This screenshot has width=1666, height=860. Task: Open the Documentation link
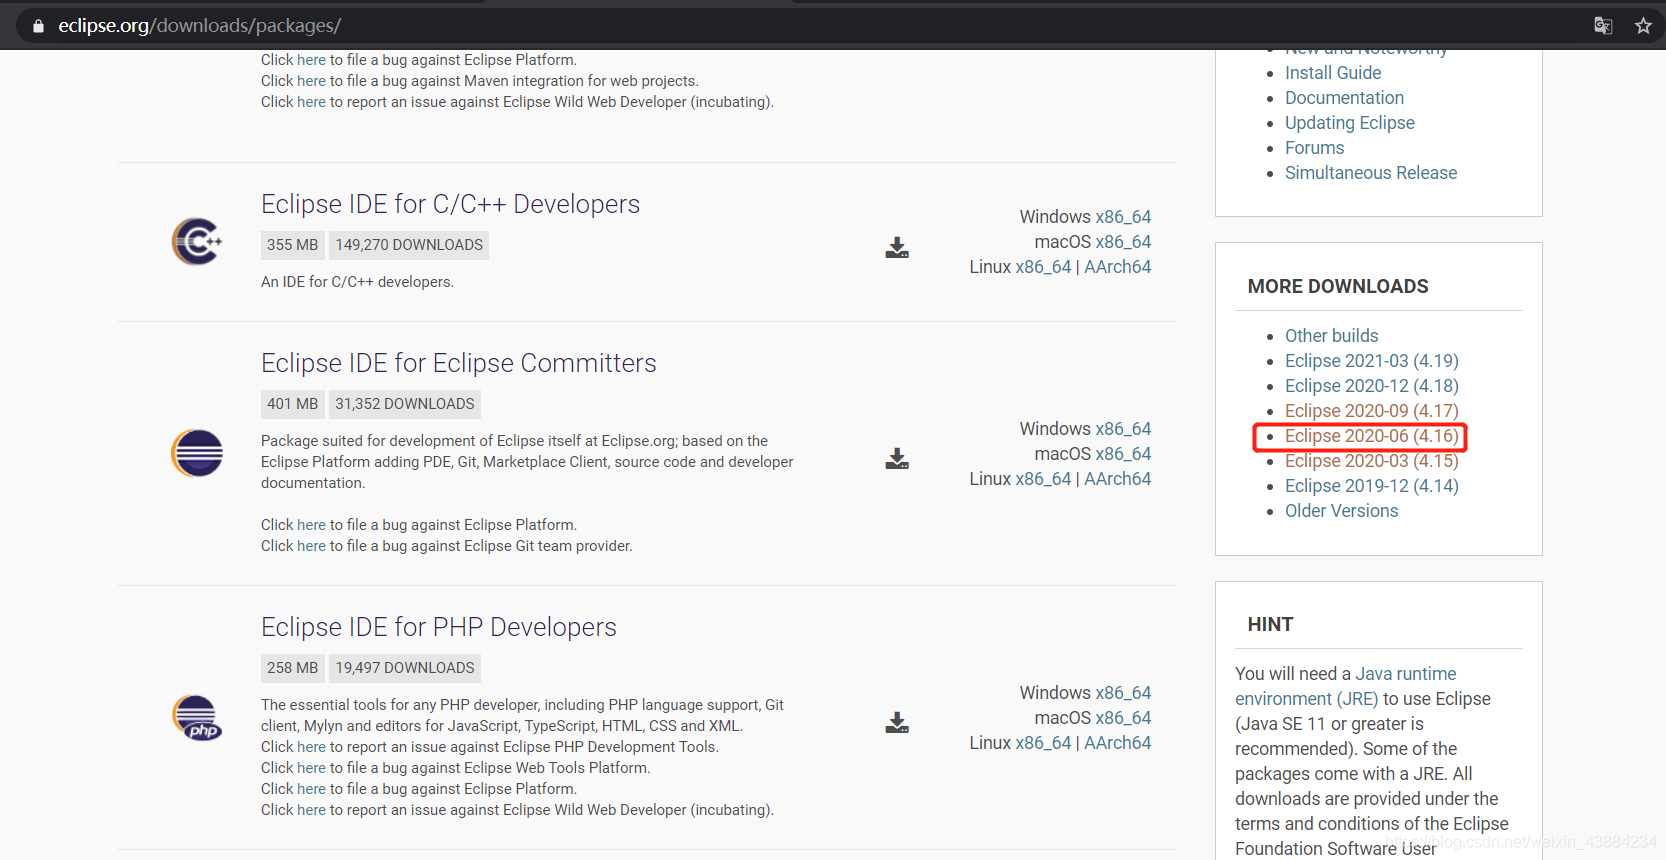(x=1344, y=98)
